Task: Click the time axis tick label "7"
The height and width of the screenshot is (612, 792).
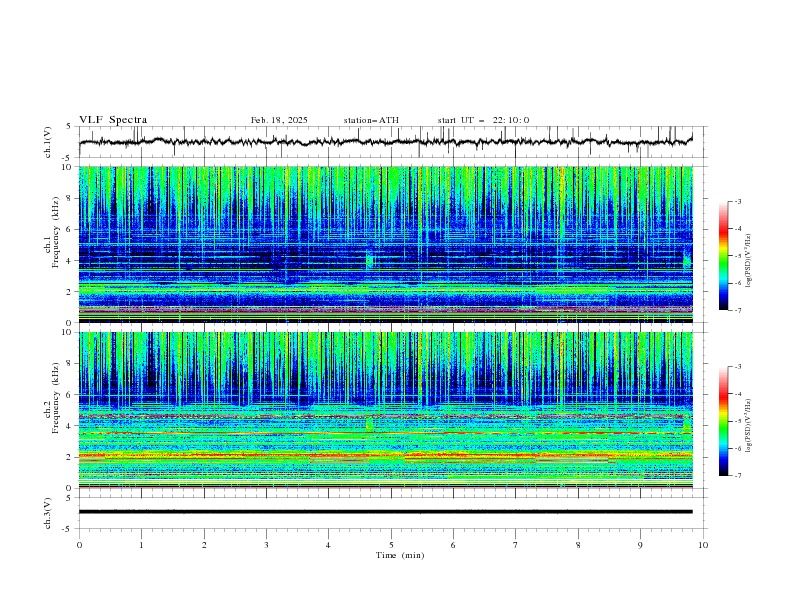Action: coord(516,545)
